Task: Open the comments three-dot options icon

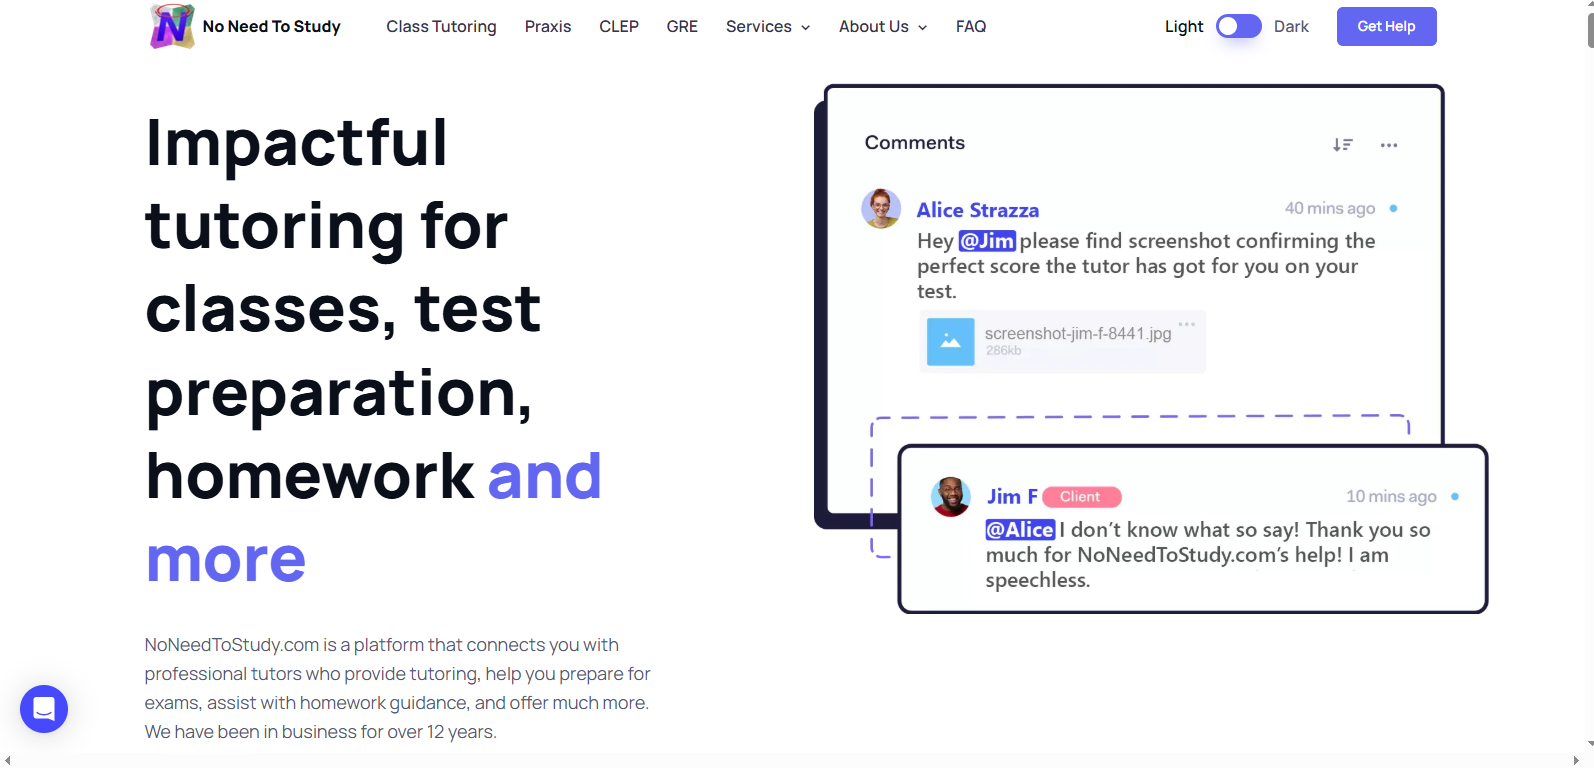Action: click(1389, 145)
